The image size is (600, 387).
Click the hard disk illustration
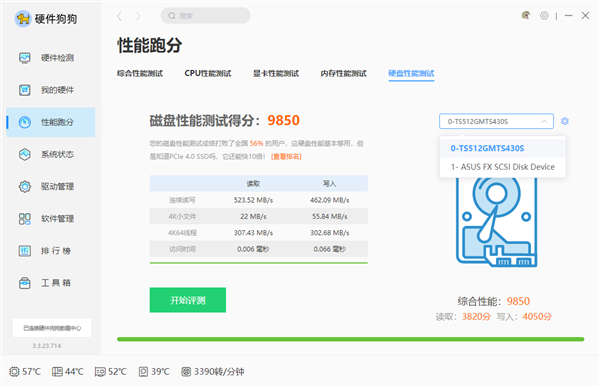(497, 222)
